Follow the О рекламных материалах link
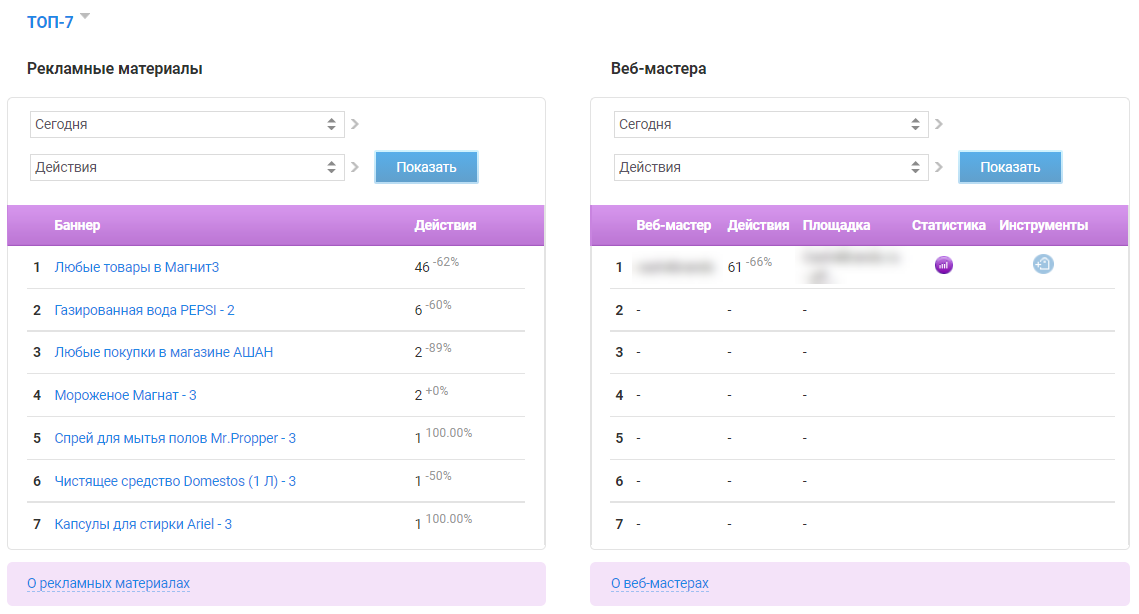 pos(108,583)
